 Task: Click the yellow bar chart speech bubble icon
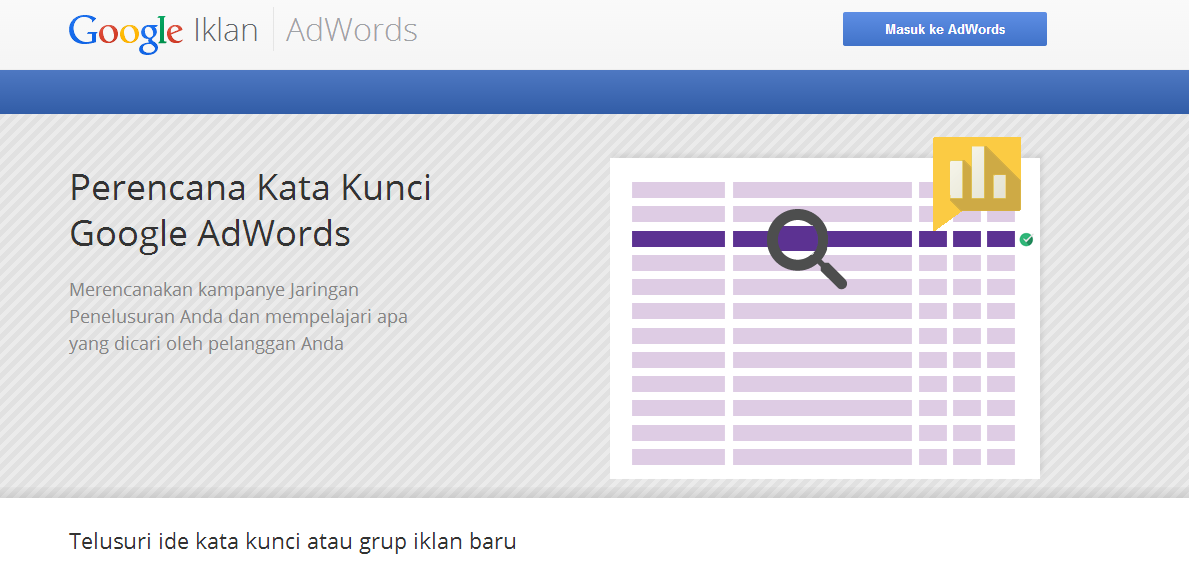(977, 182)
